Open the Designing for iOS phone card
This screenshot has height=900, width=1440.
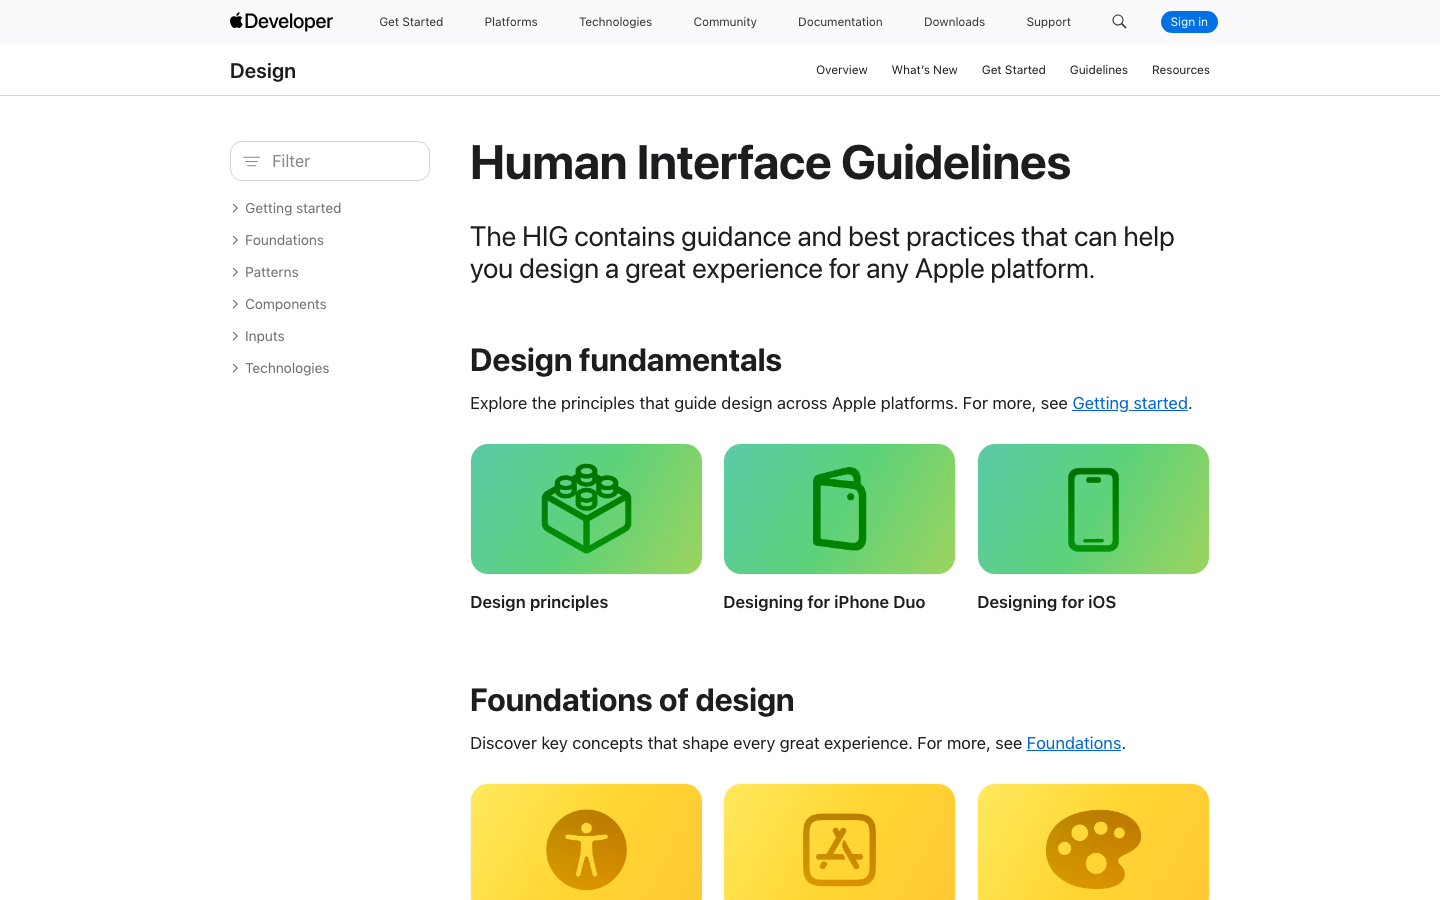(1093, 509)
